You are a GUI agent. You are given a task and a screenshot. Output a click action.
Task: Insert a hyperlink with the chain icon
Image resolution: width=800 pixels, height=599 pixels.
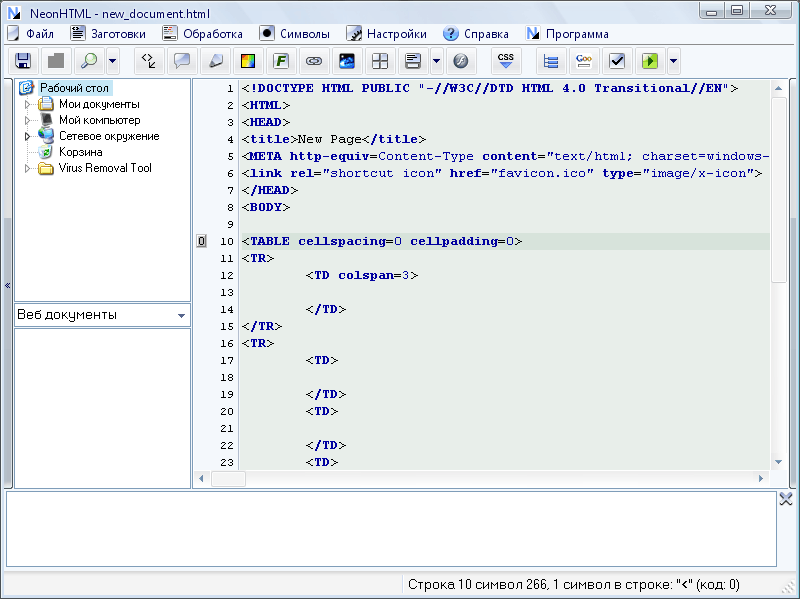314,61
